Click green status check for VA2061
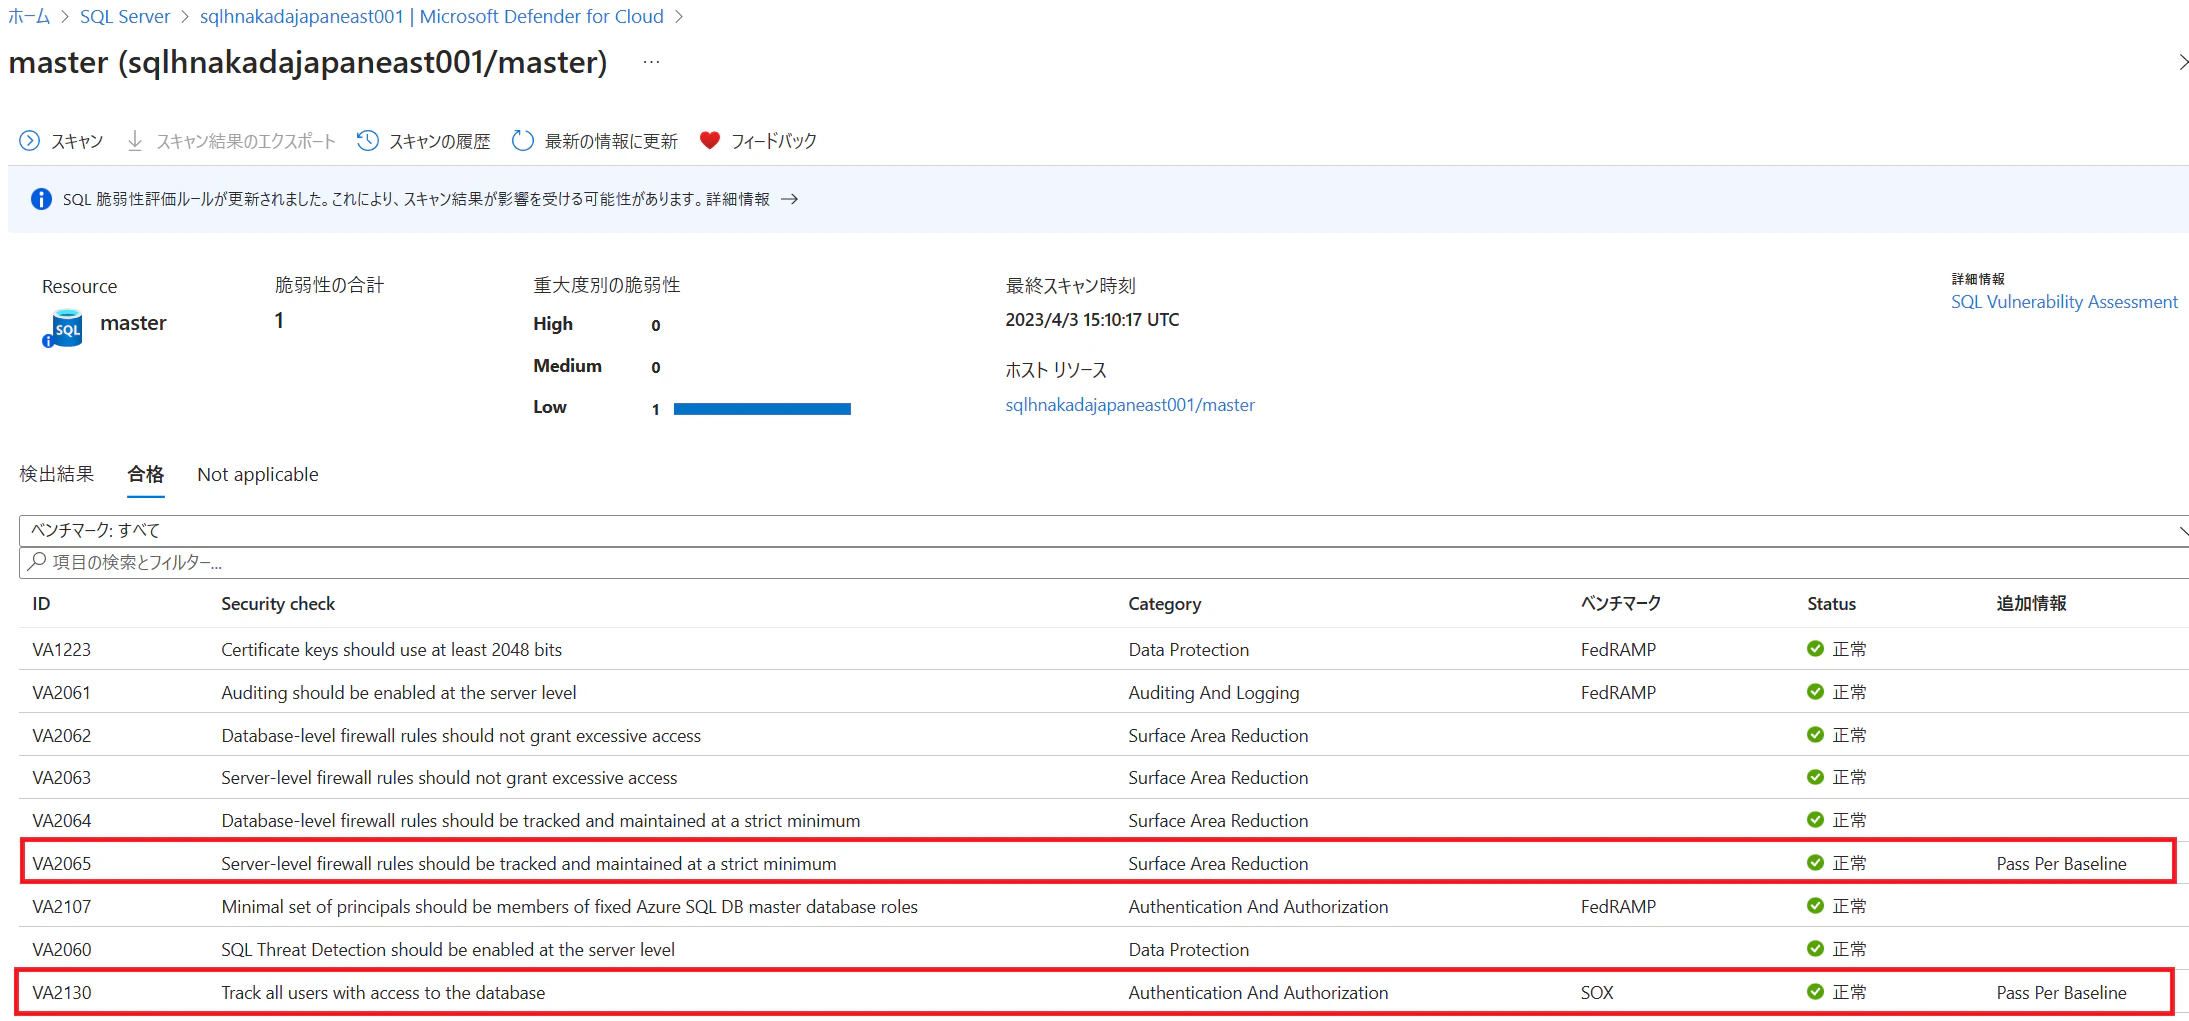This screenshot has width=2189, height=1021. 1815,692
